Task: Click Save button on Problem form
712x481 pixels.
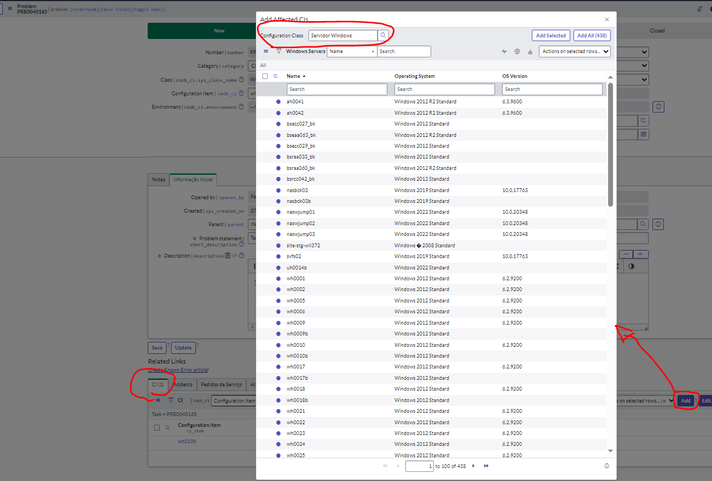Action: [x=157, y=348]
